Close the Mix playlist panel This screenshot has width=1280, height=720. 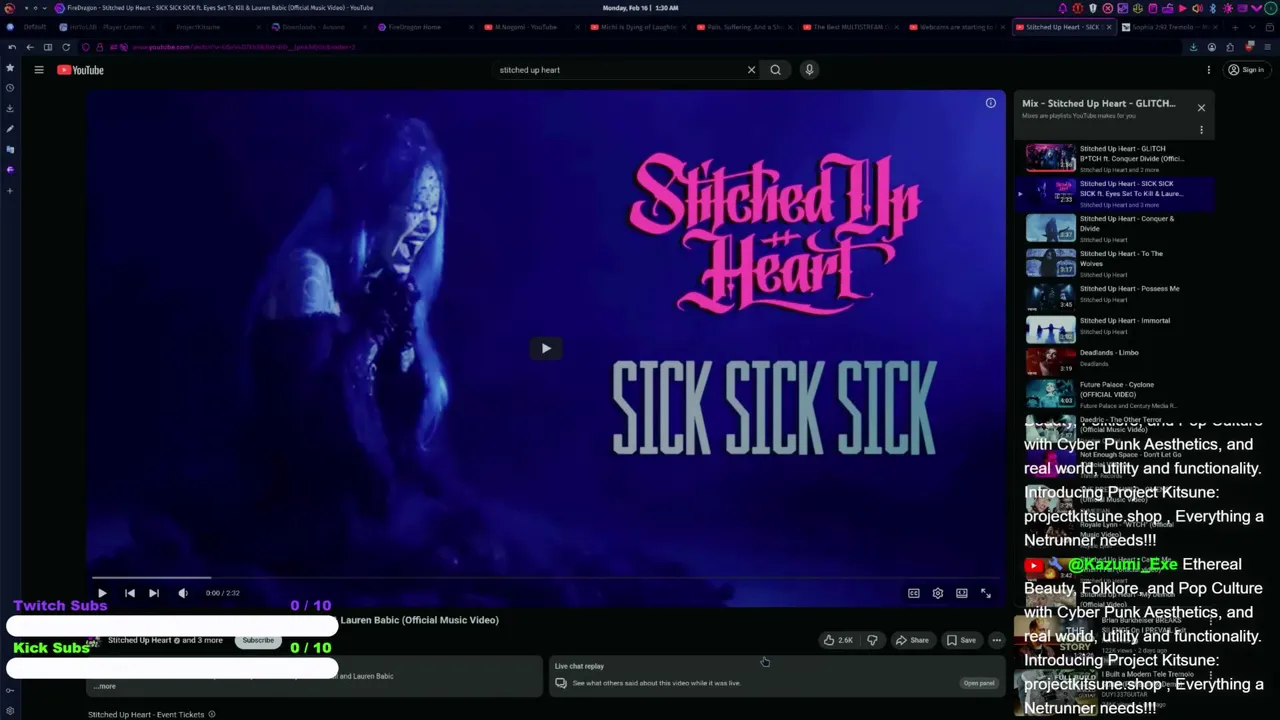click(x=1201, y=107)
